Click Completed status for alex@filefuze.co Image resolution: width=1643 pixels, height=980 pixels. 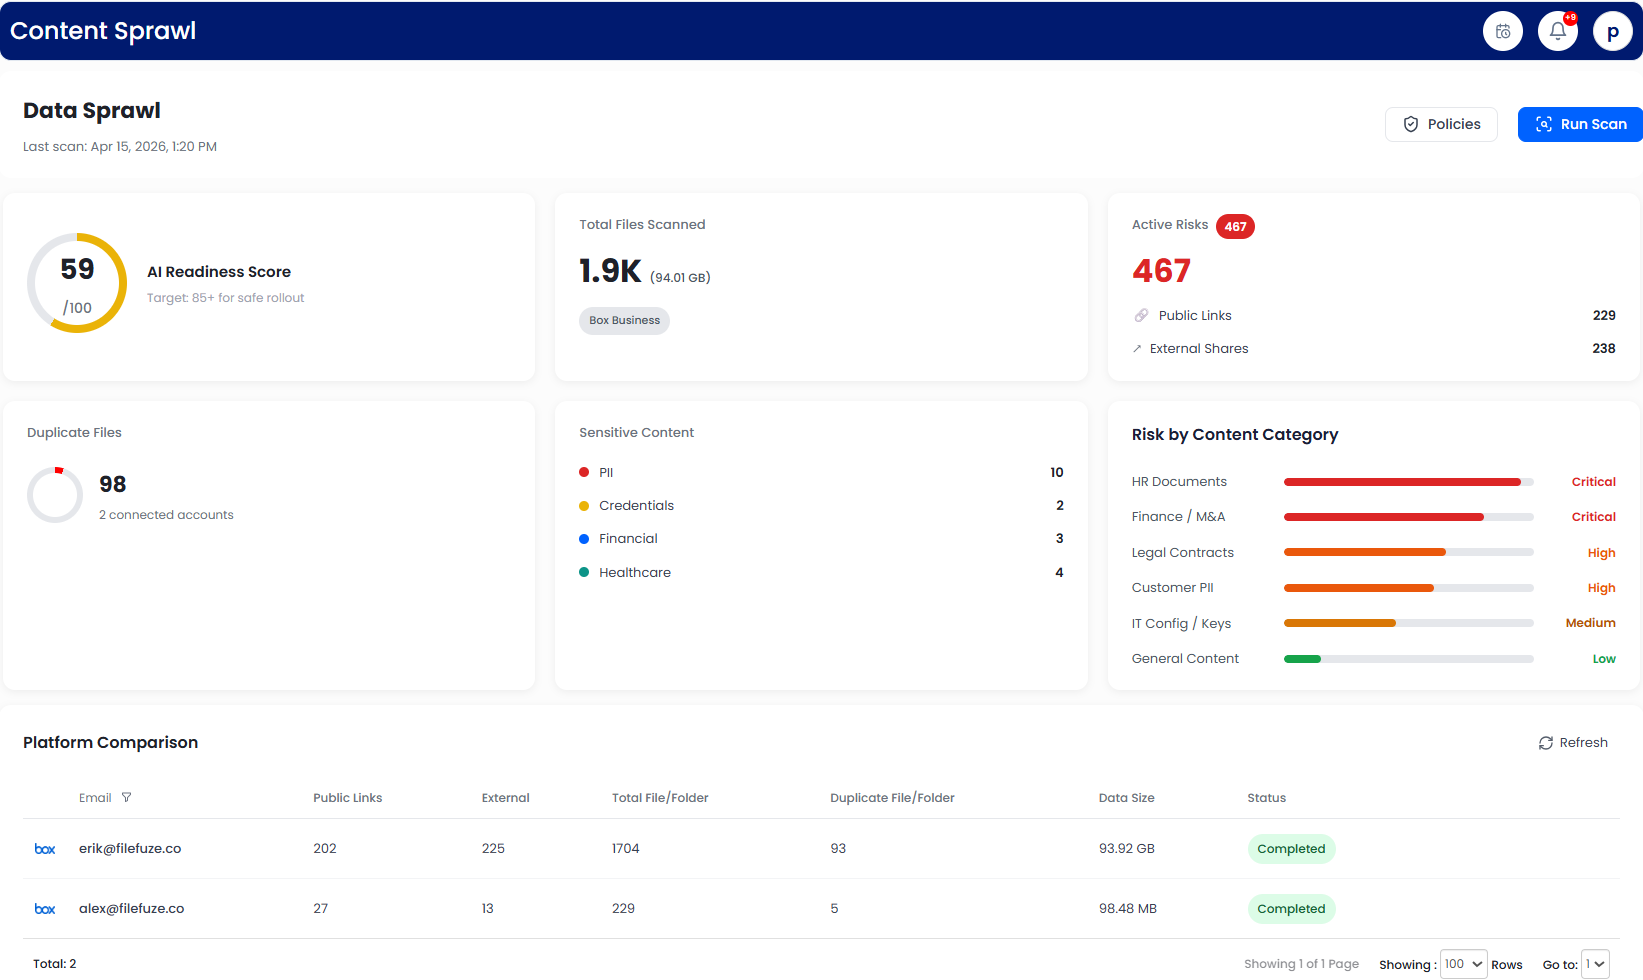[1291, 909]
